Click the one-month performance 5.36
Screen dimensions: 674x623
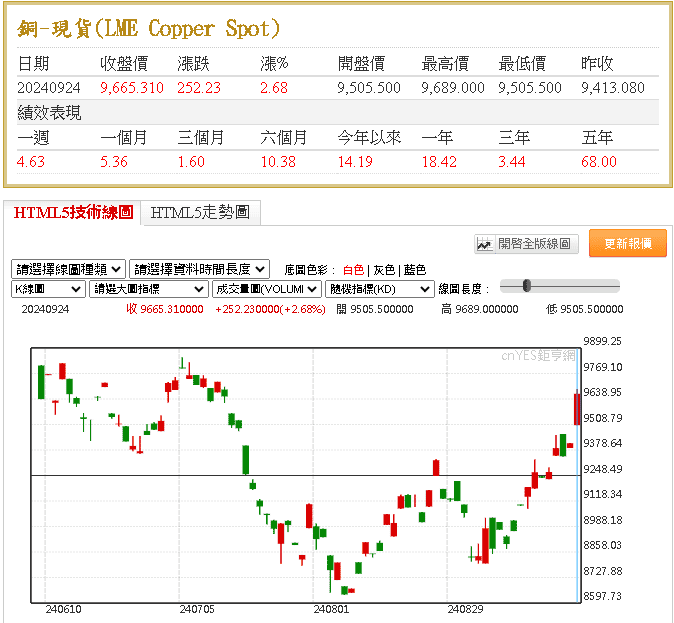coord(114,162)
